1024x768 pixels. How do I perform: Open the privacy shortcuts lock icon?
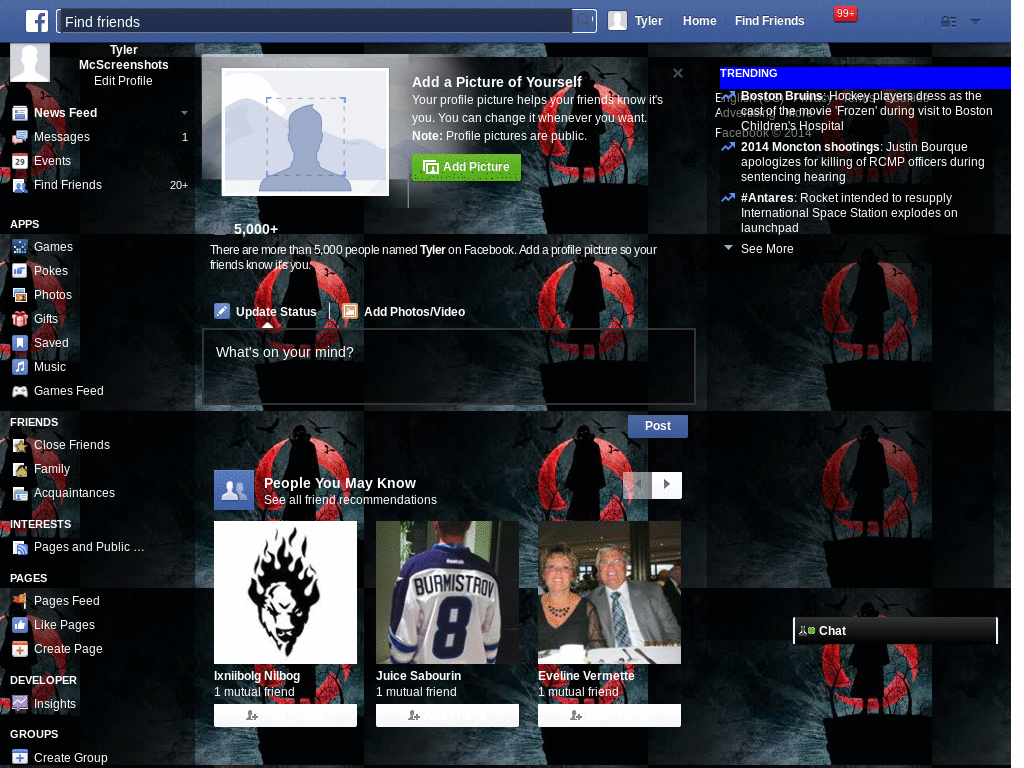pyautogui.click(x=948, y=22)
